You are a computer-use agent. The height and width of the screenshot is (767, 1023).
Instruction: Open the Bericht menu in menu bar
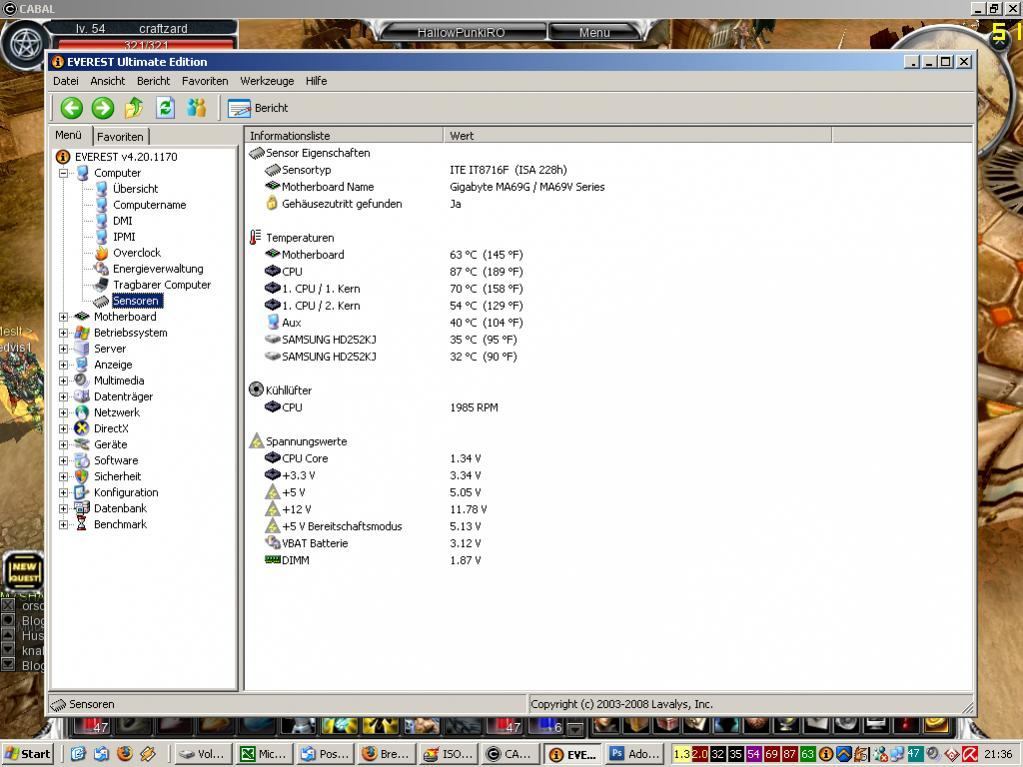(x=153, y=81)
